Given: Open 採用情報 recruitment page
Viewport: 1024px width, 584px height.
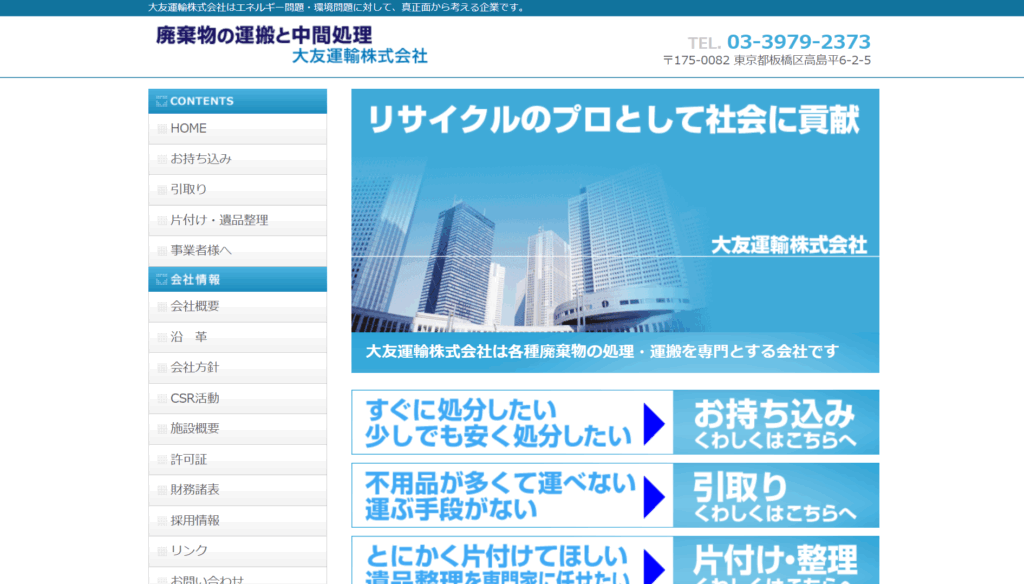Looking at the screenshot, I should 195,521.
